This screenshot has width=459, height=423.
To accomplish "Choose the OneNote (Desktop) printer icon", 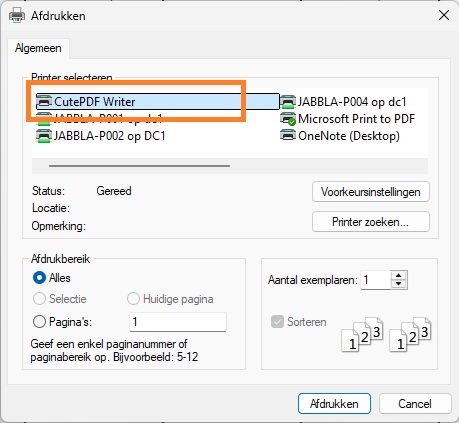I will [288, 136].
